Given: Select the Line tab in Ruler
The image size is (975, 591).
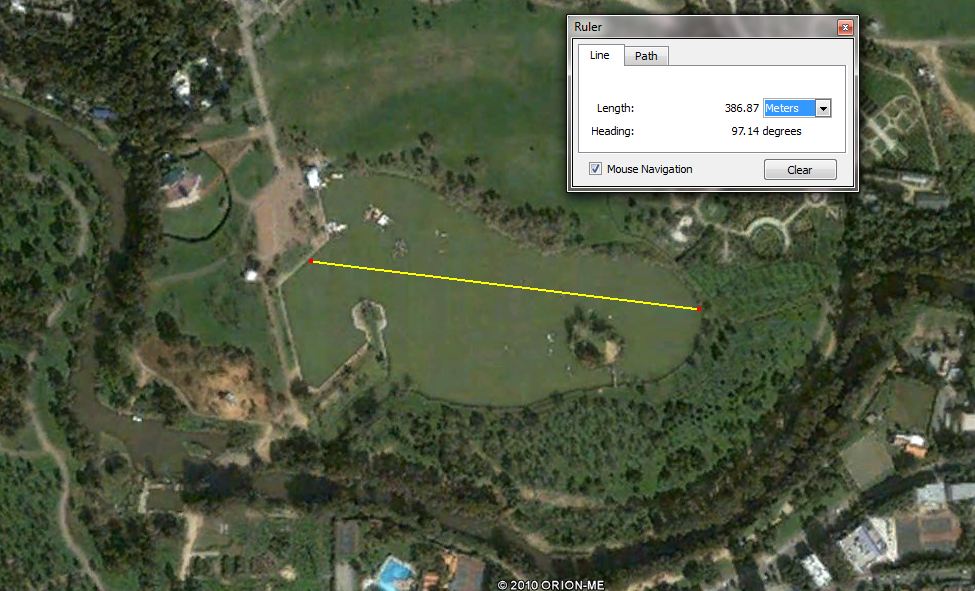Looking at the screenshot, I should 599,55.
